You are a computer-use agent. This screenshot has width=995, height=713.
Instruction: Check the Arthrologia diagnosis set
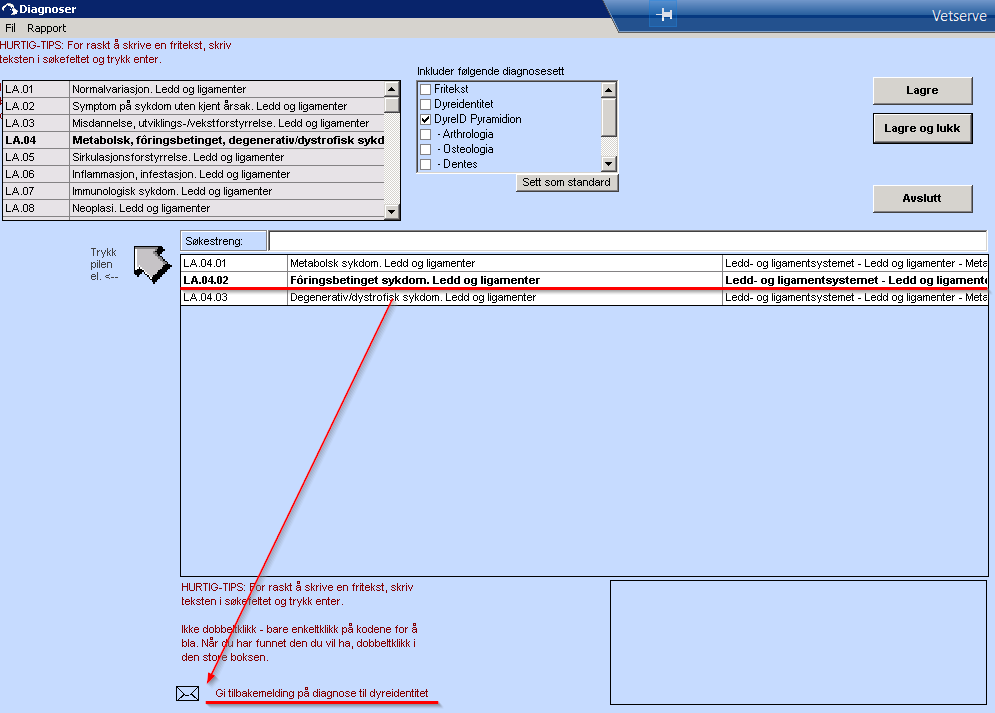[x=426, y=135]
